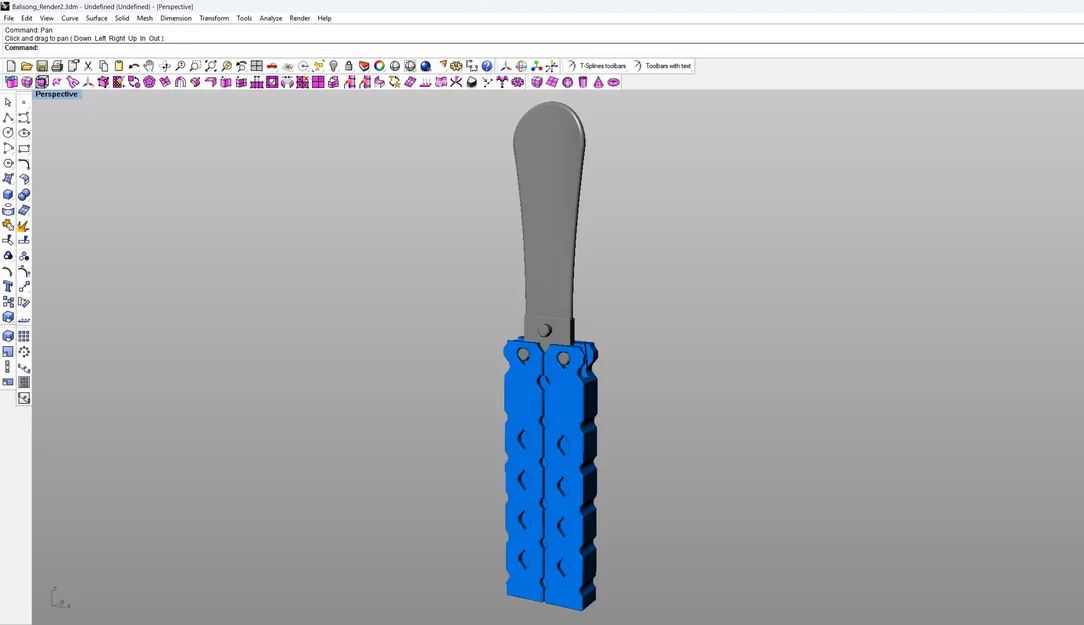Click the Paste clipboard icon
Viewport: 1084px width, 625px height.
[118, 66]
